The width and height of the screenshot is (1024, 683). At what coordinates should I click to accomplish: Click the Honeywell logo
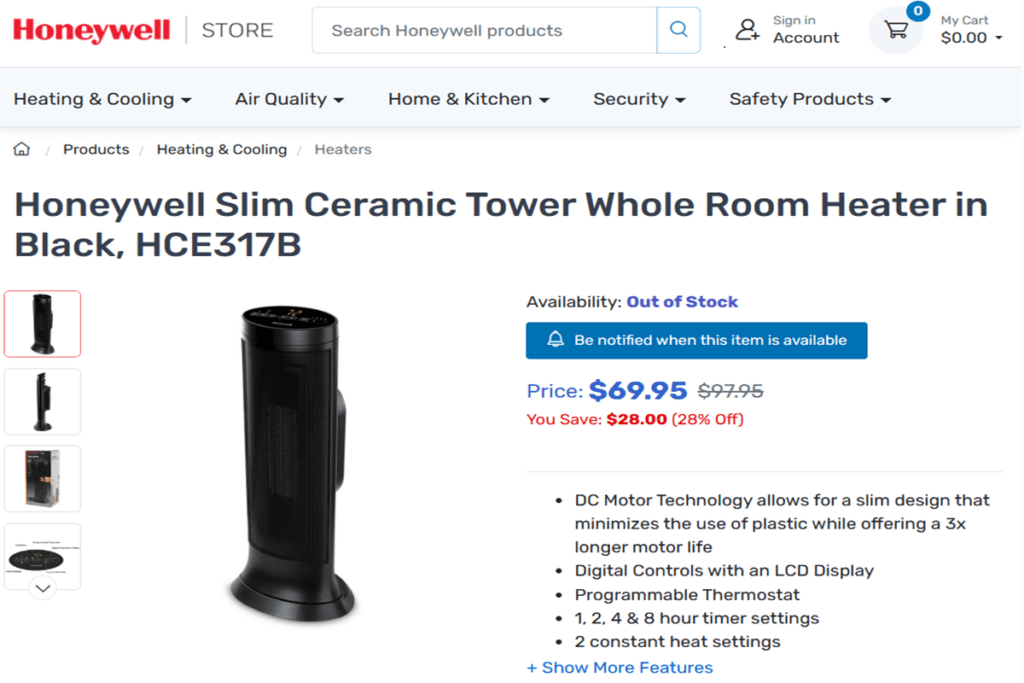pos(91,30)
